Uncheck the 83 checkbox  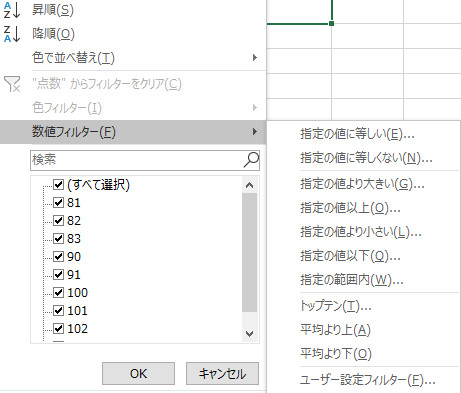click(x=59, y=238)
